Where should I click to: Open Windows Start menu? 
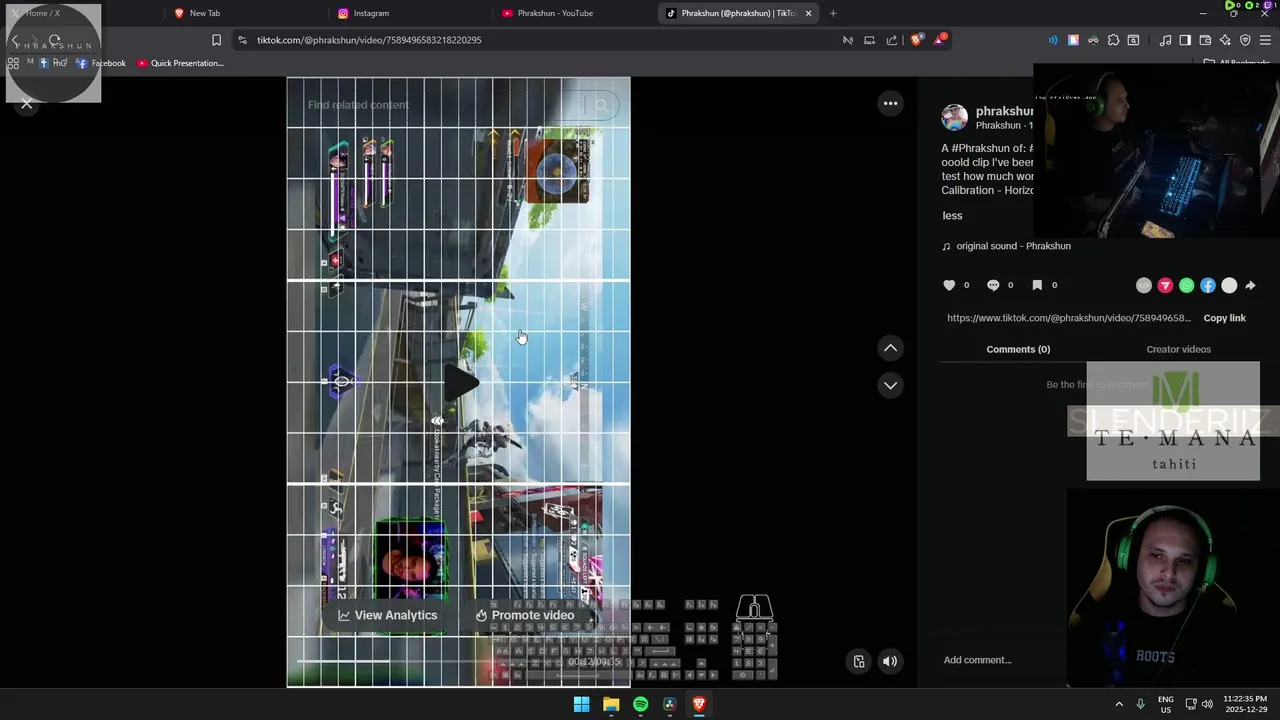(581, 704)
